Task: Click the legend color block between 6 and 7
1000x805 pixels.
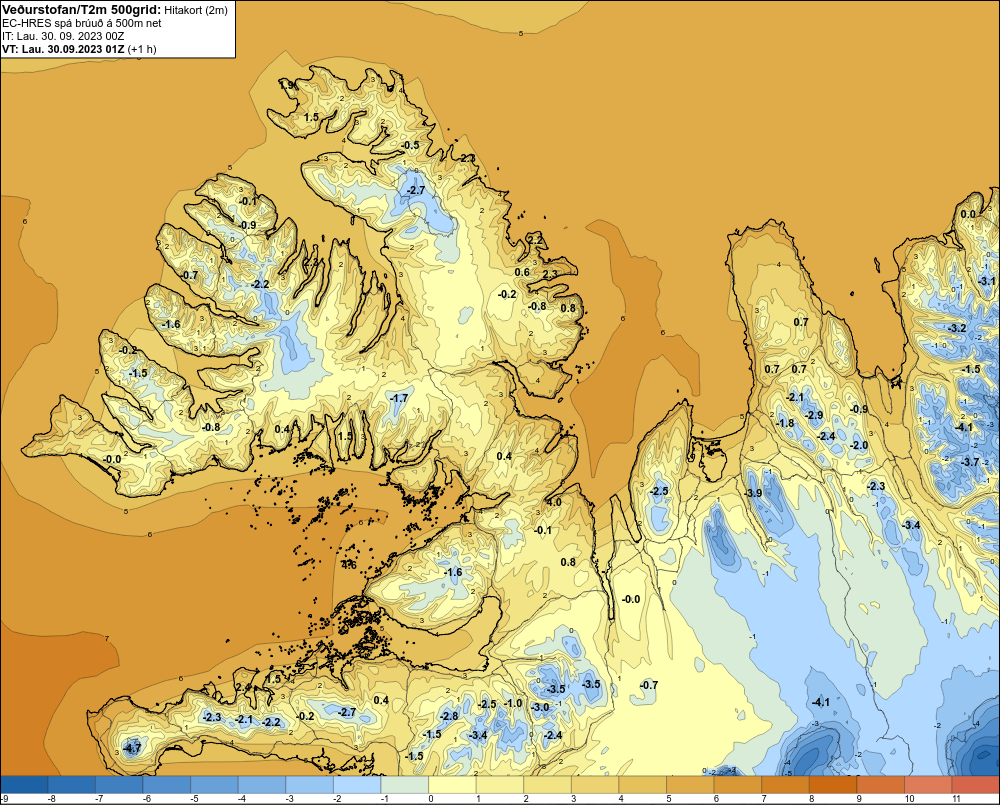Action: (x=738, y=785)
